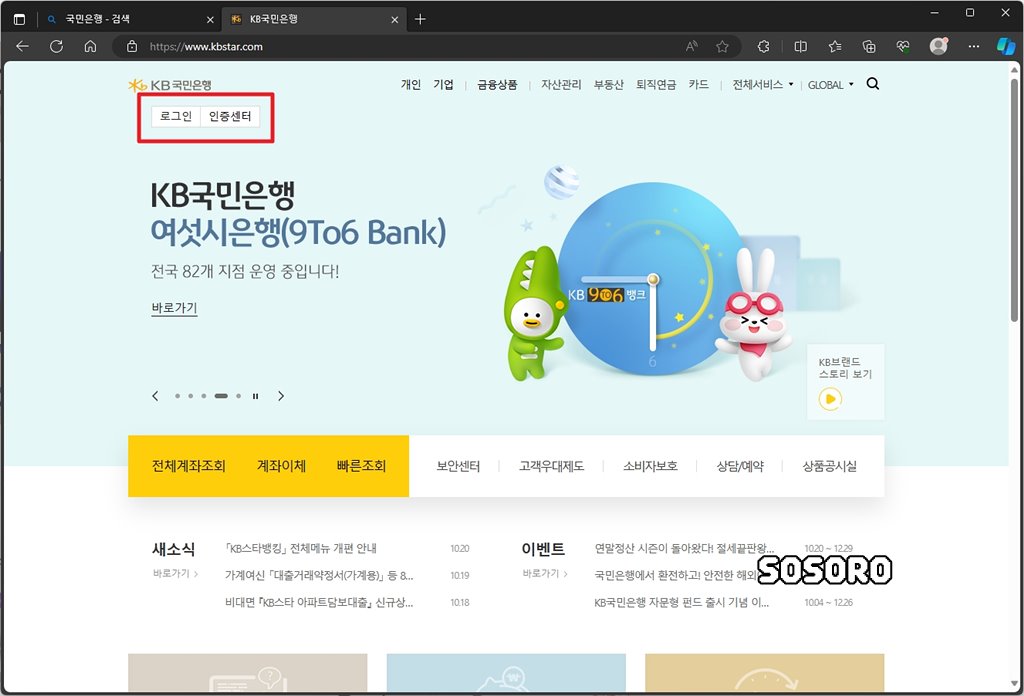Select the first banner slide dot
1024x696 pixels.
click(177, 396)
